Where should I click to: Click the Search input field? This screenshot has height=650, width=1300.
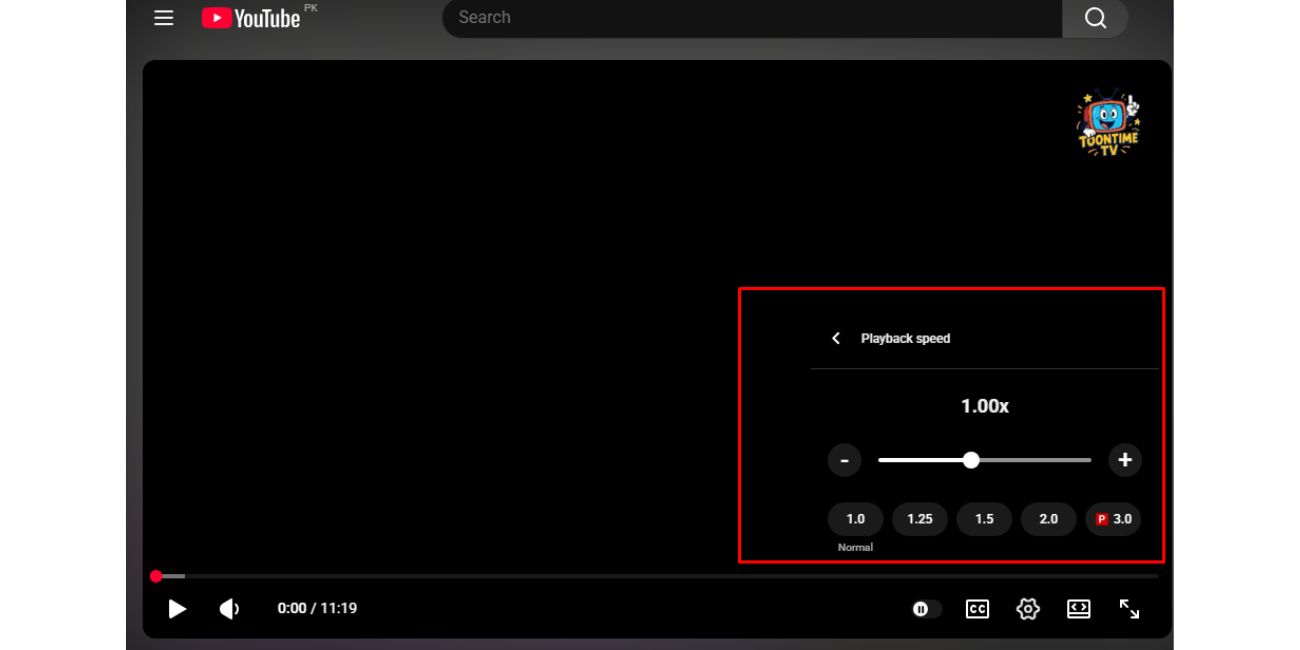(752, 18)
